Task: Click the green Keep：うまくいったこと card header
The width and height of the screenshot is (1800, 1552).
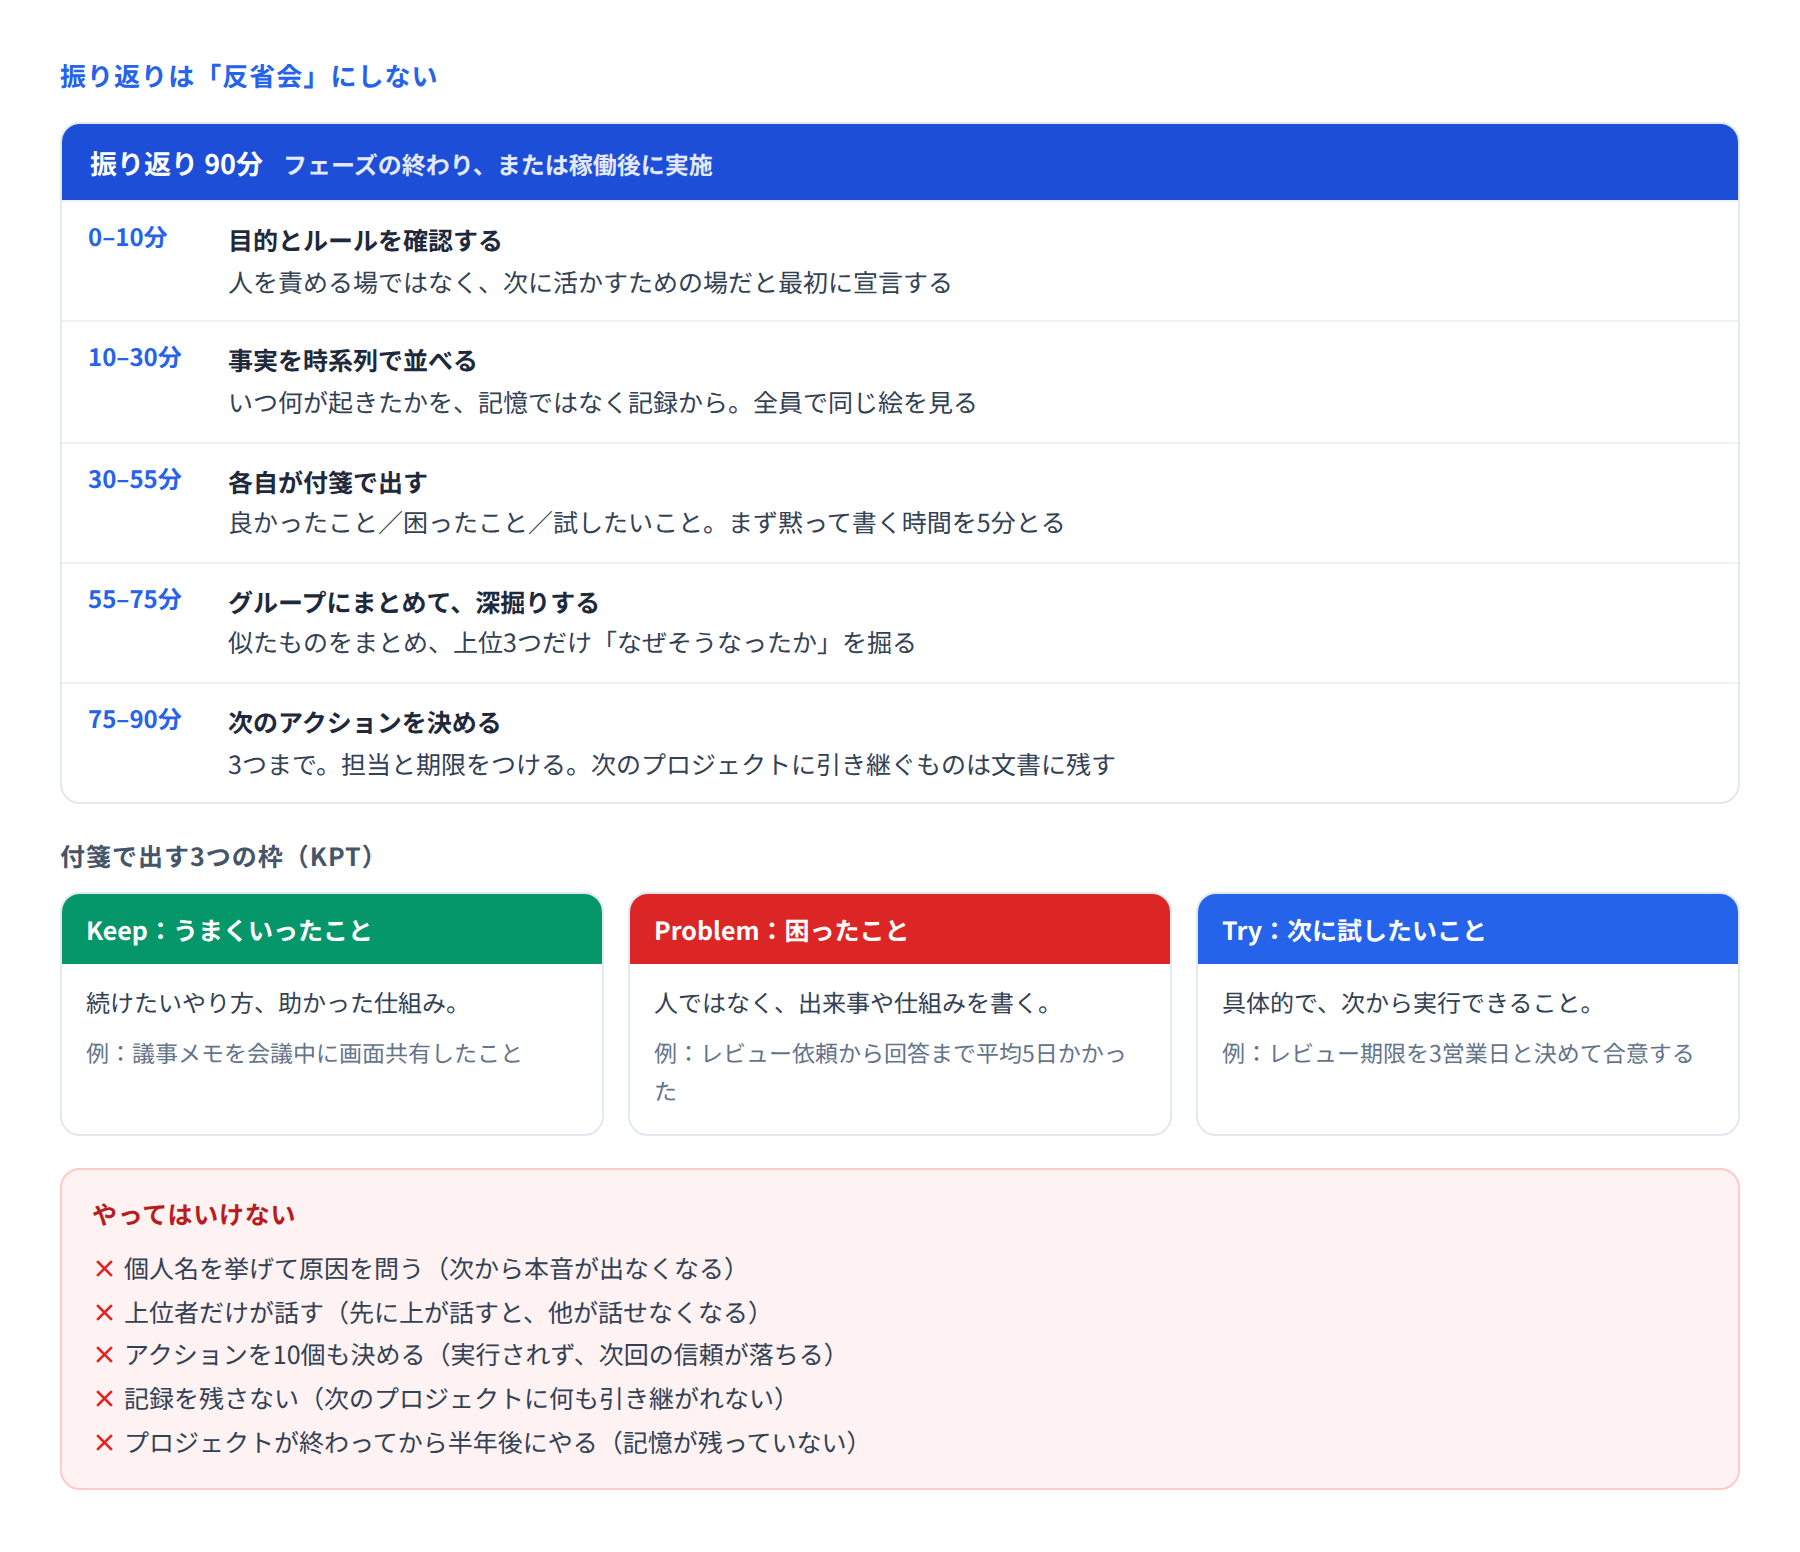Action: (x=332, y=929)
